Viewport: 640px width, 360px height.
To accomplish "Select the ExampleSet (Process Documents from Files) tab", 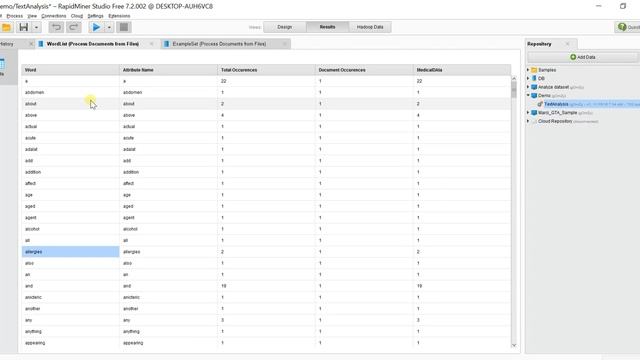I will click(x=219, y=44).
